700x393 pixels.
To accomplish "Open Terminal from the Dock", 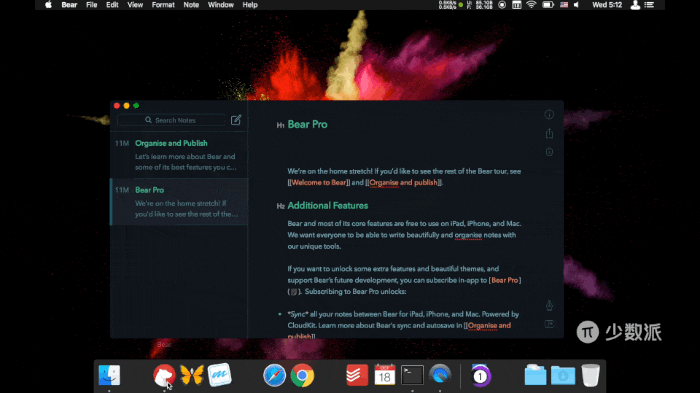I will [x=412, y=375].
